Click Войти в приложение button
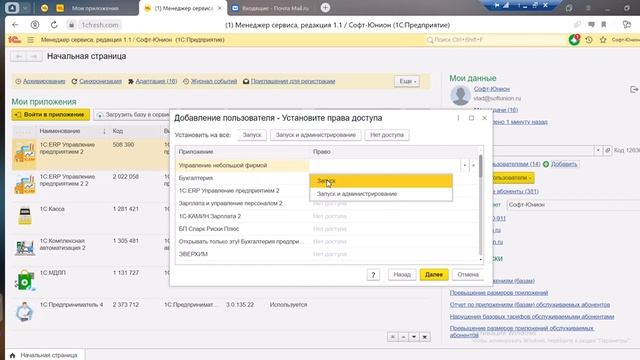The image size is (640, 360). coord(51,115)
